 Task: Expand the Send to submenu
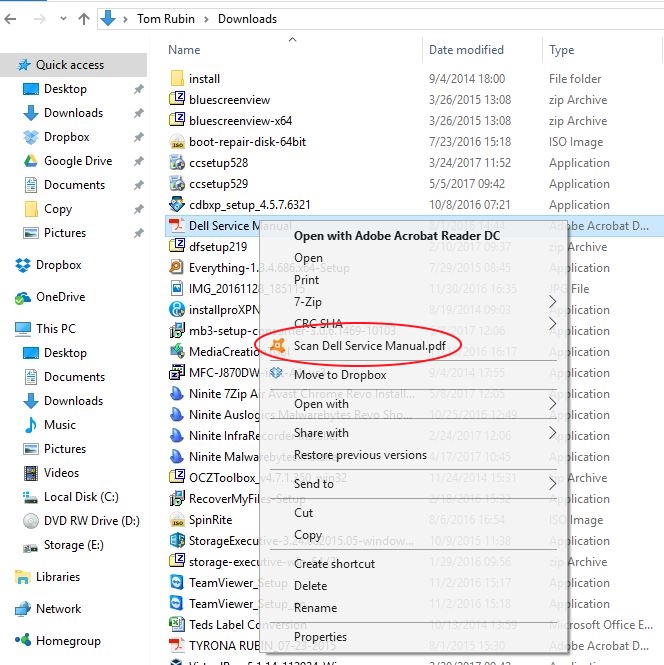click(413, 483)
